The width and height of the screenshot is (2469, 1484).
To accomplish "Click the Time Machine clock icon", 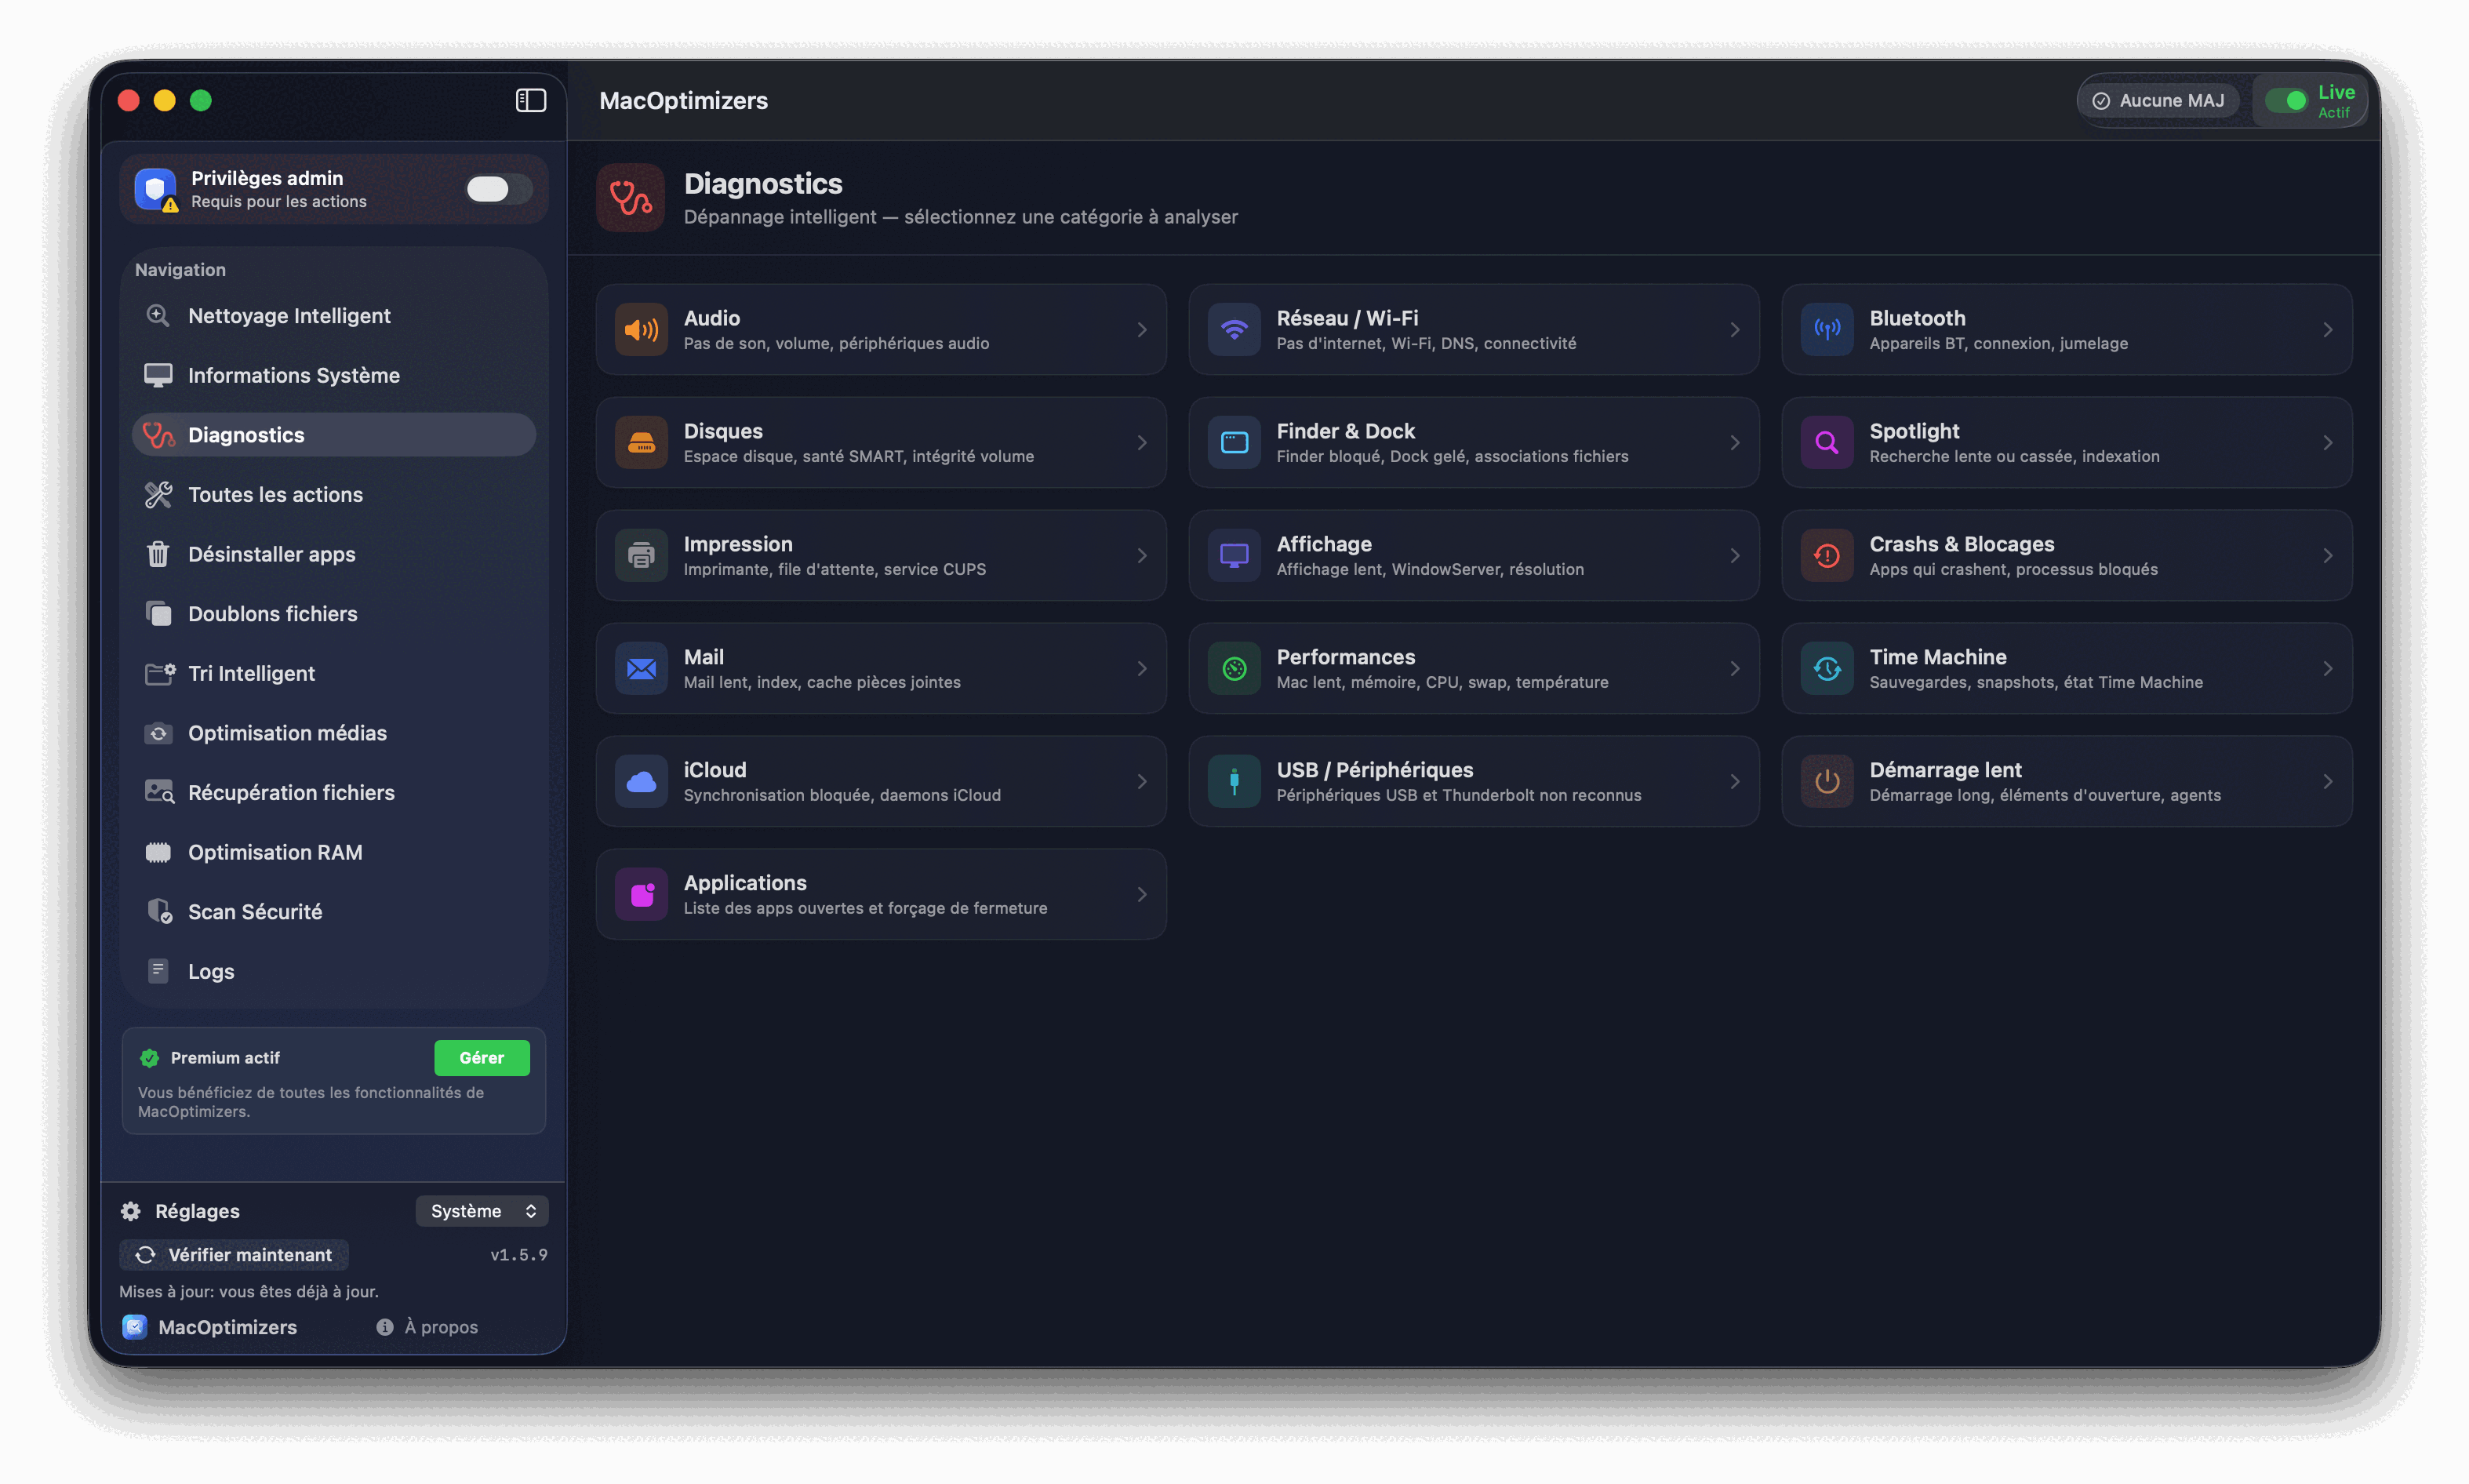I will click(x=1826, y=669).
